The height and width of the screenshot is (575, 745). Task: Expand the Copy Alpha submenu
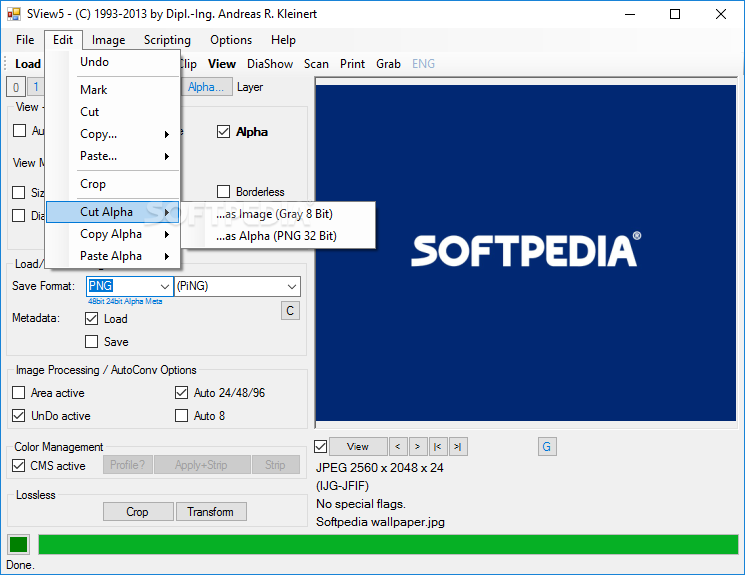point(113,234)
